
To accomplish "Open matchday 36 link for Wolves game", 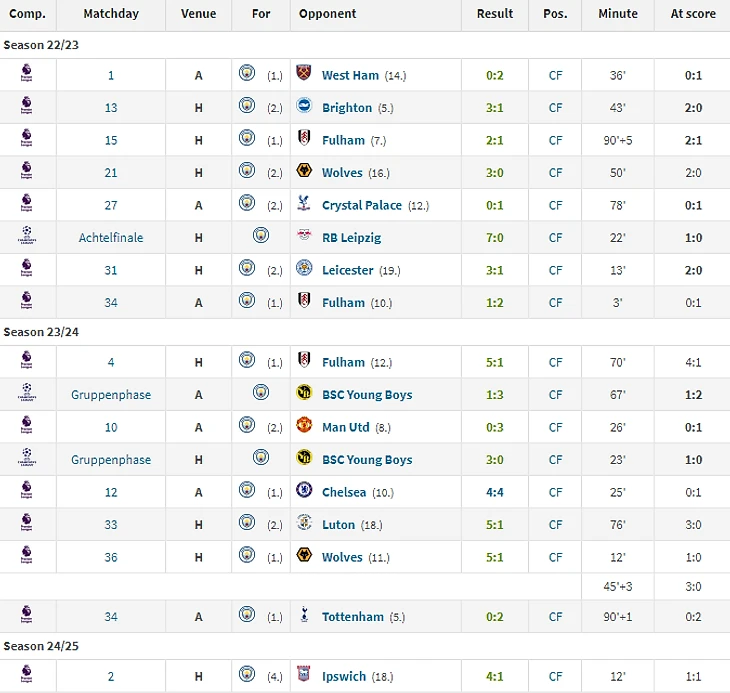I will tap(111, 558).
